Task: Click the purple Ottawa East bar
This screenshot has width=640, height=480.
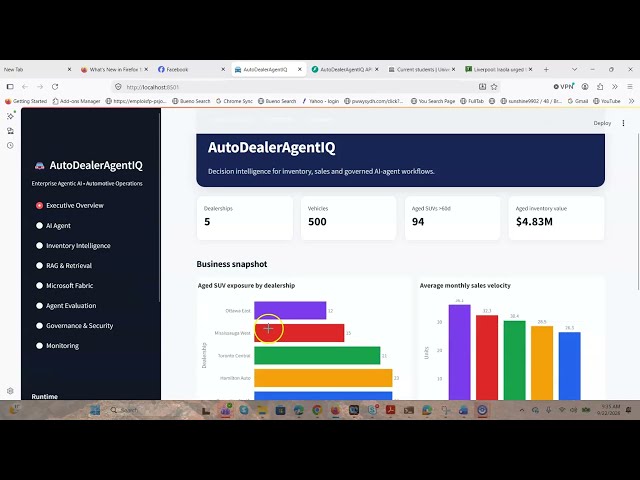Action: (290, 310)
